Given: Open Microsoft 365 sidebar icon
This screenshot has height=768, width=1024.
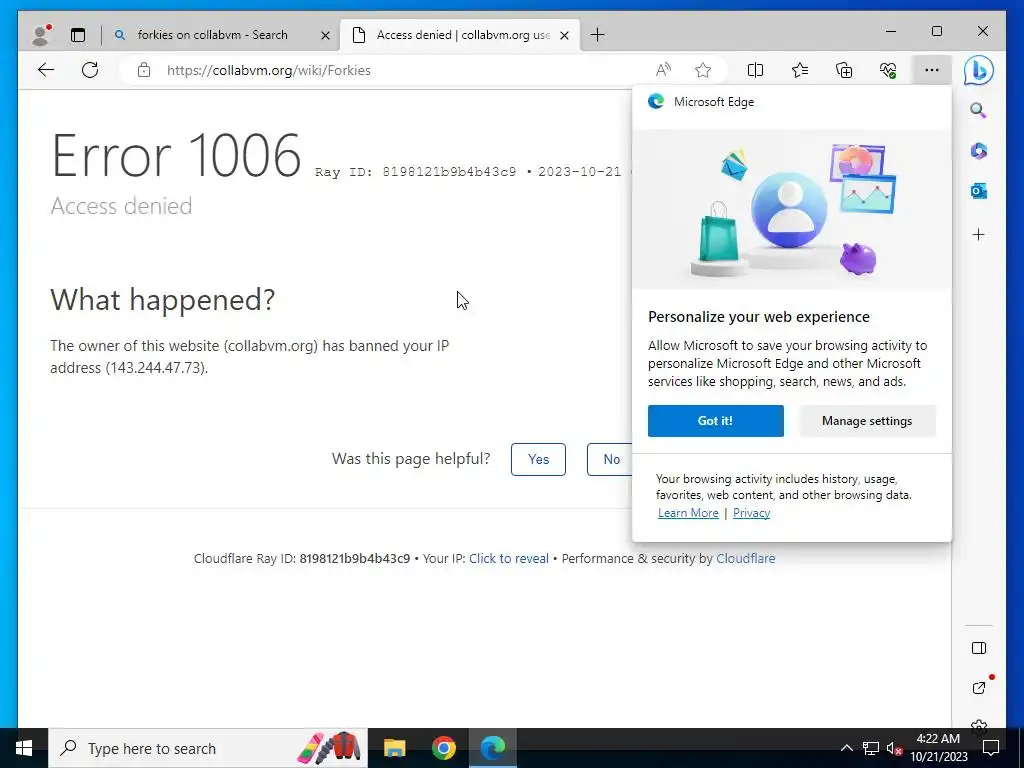Looking at the screenshot, I should (x=978, y=151).
